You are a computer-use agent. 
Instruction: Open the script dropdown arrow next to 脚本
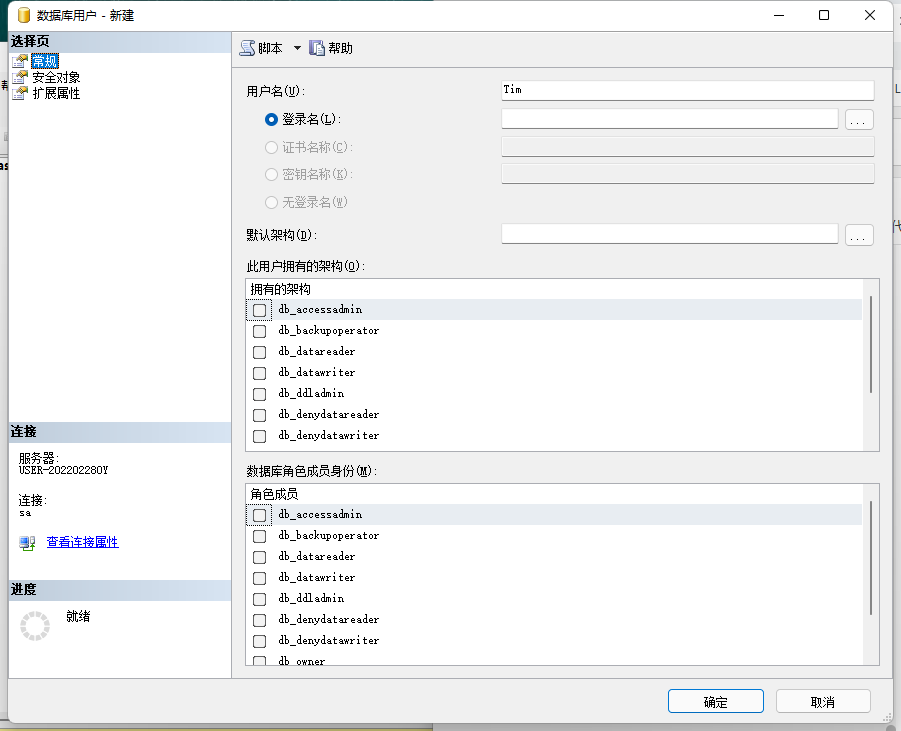[x=297, y=48]
